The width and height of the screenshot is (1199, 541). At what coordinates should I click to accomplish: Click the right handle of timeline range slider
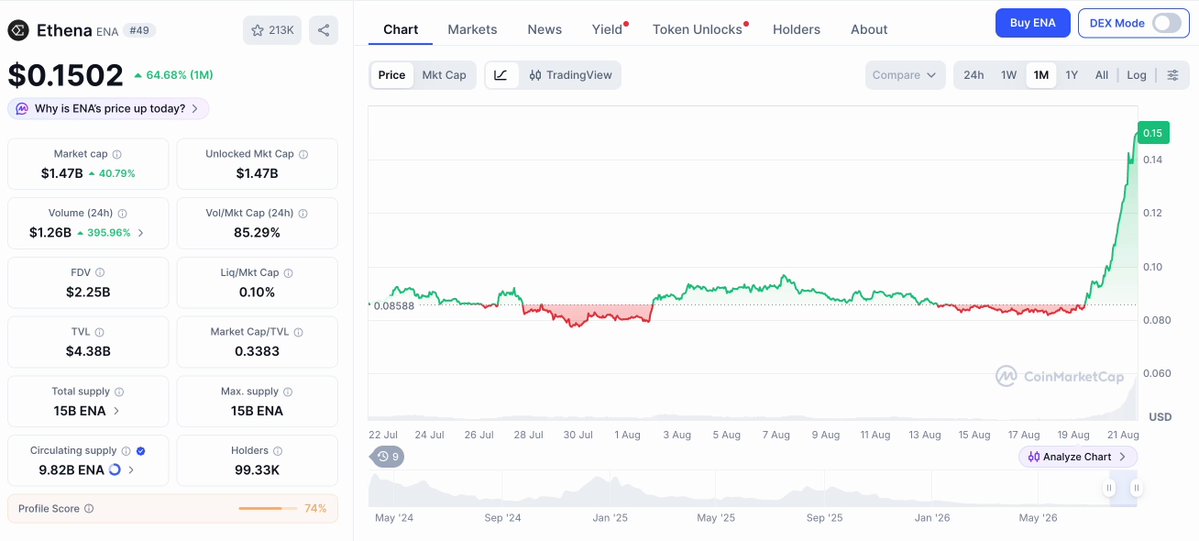pos(1136,487)
